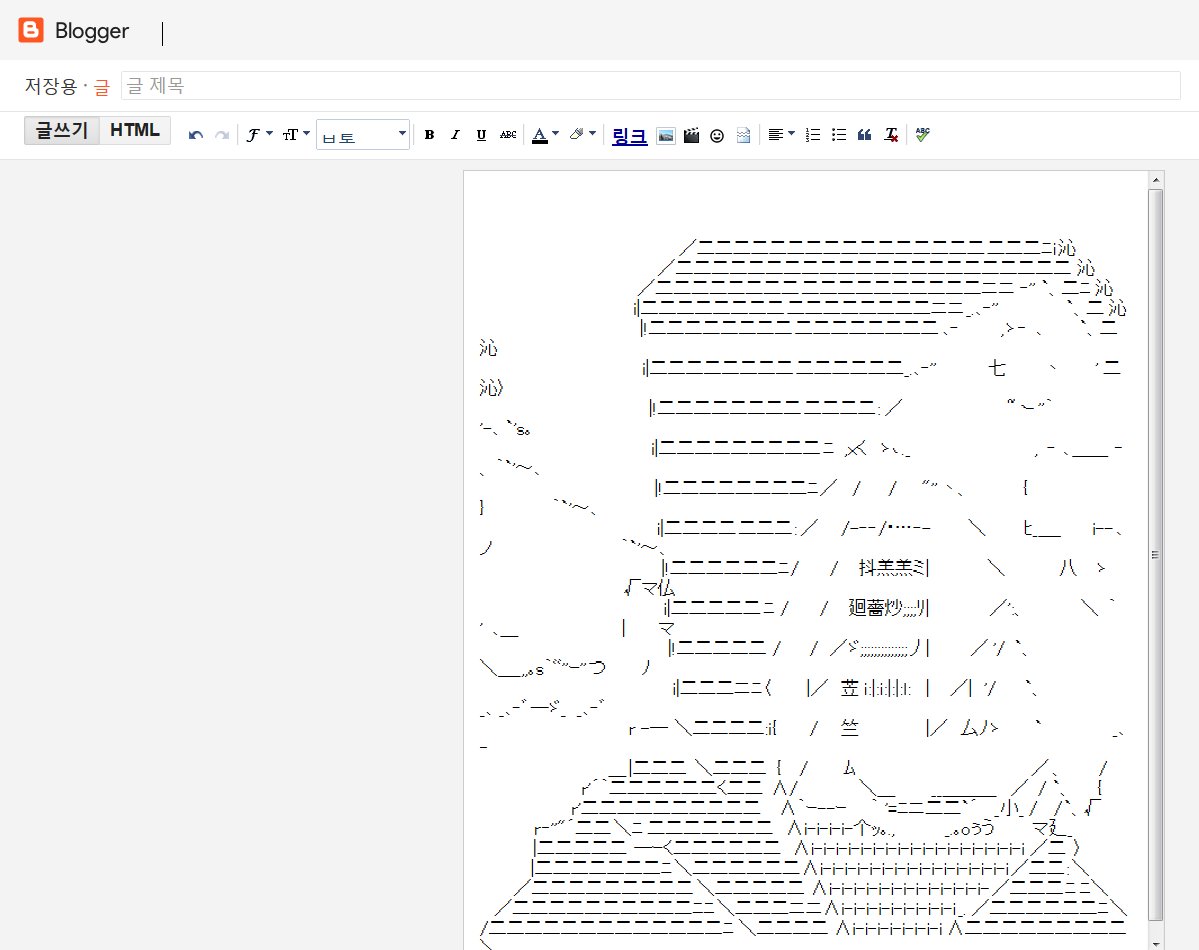Click the 글 제목 title input field
The image size is (1199, 950).
click(650, 86)
